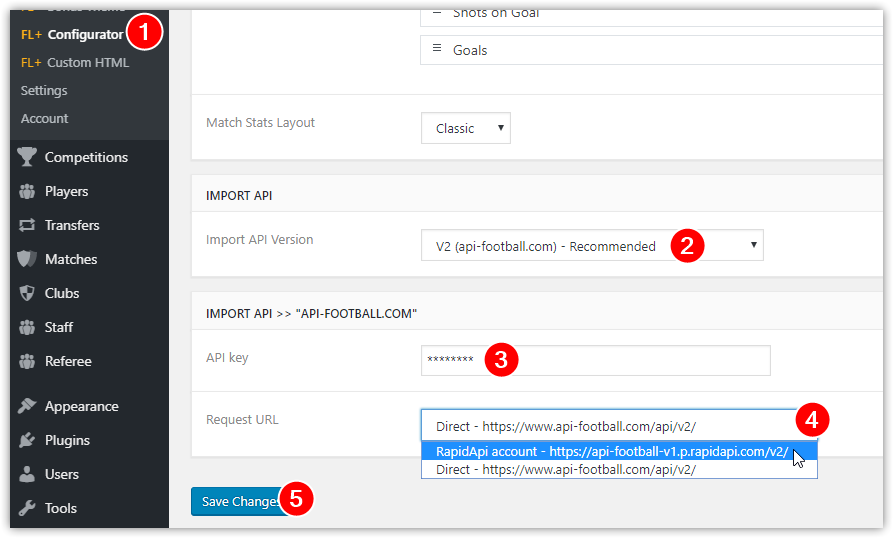Click the Match Stats Layout label

[x=260, y=122]
